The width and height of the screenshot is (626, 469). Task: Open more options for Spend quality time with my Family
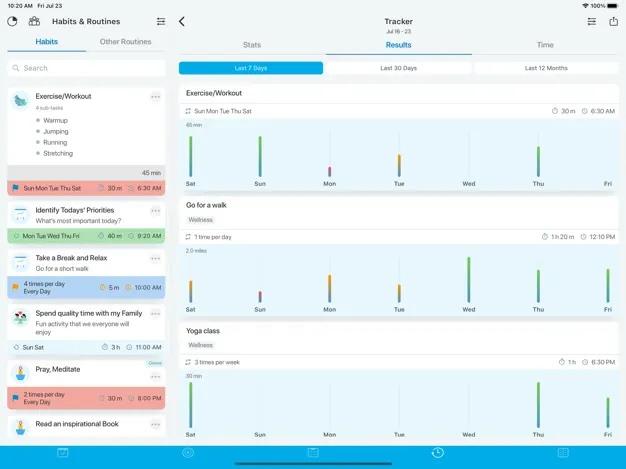pos(155,314)
